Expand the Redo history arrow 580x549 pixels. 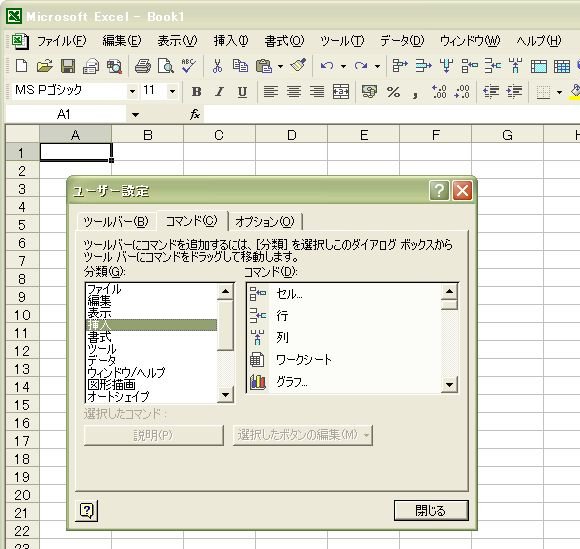(377, 67)
